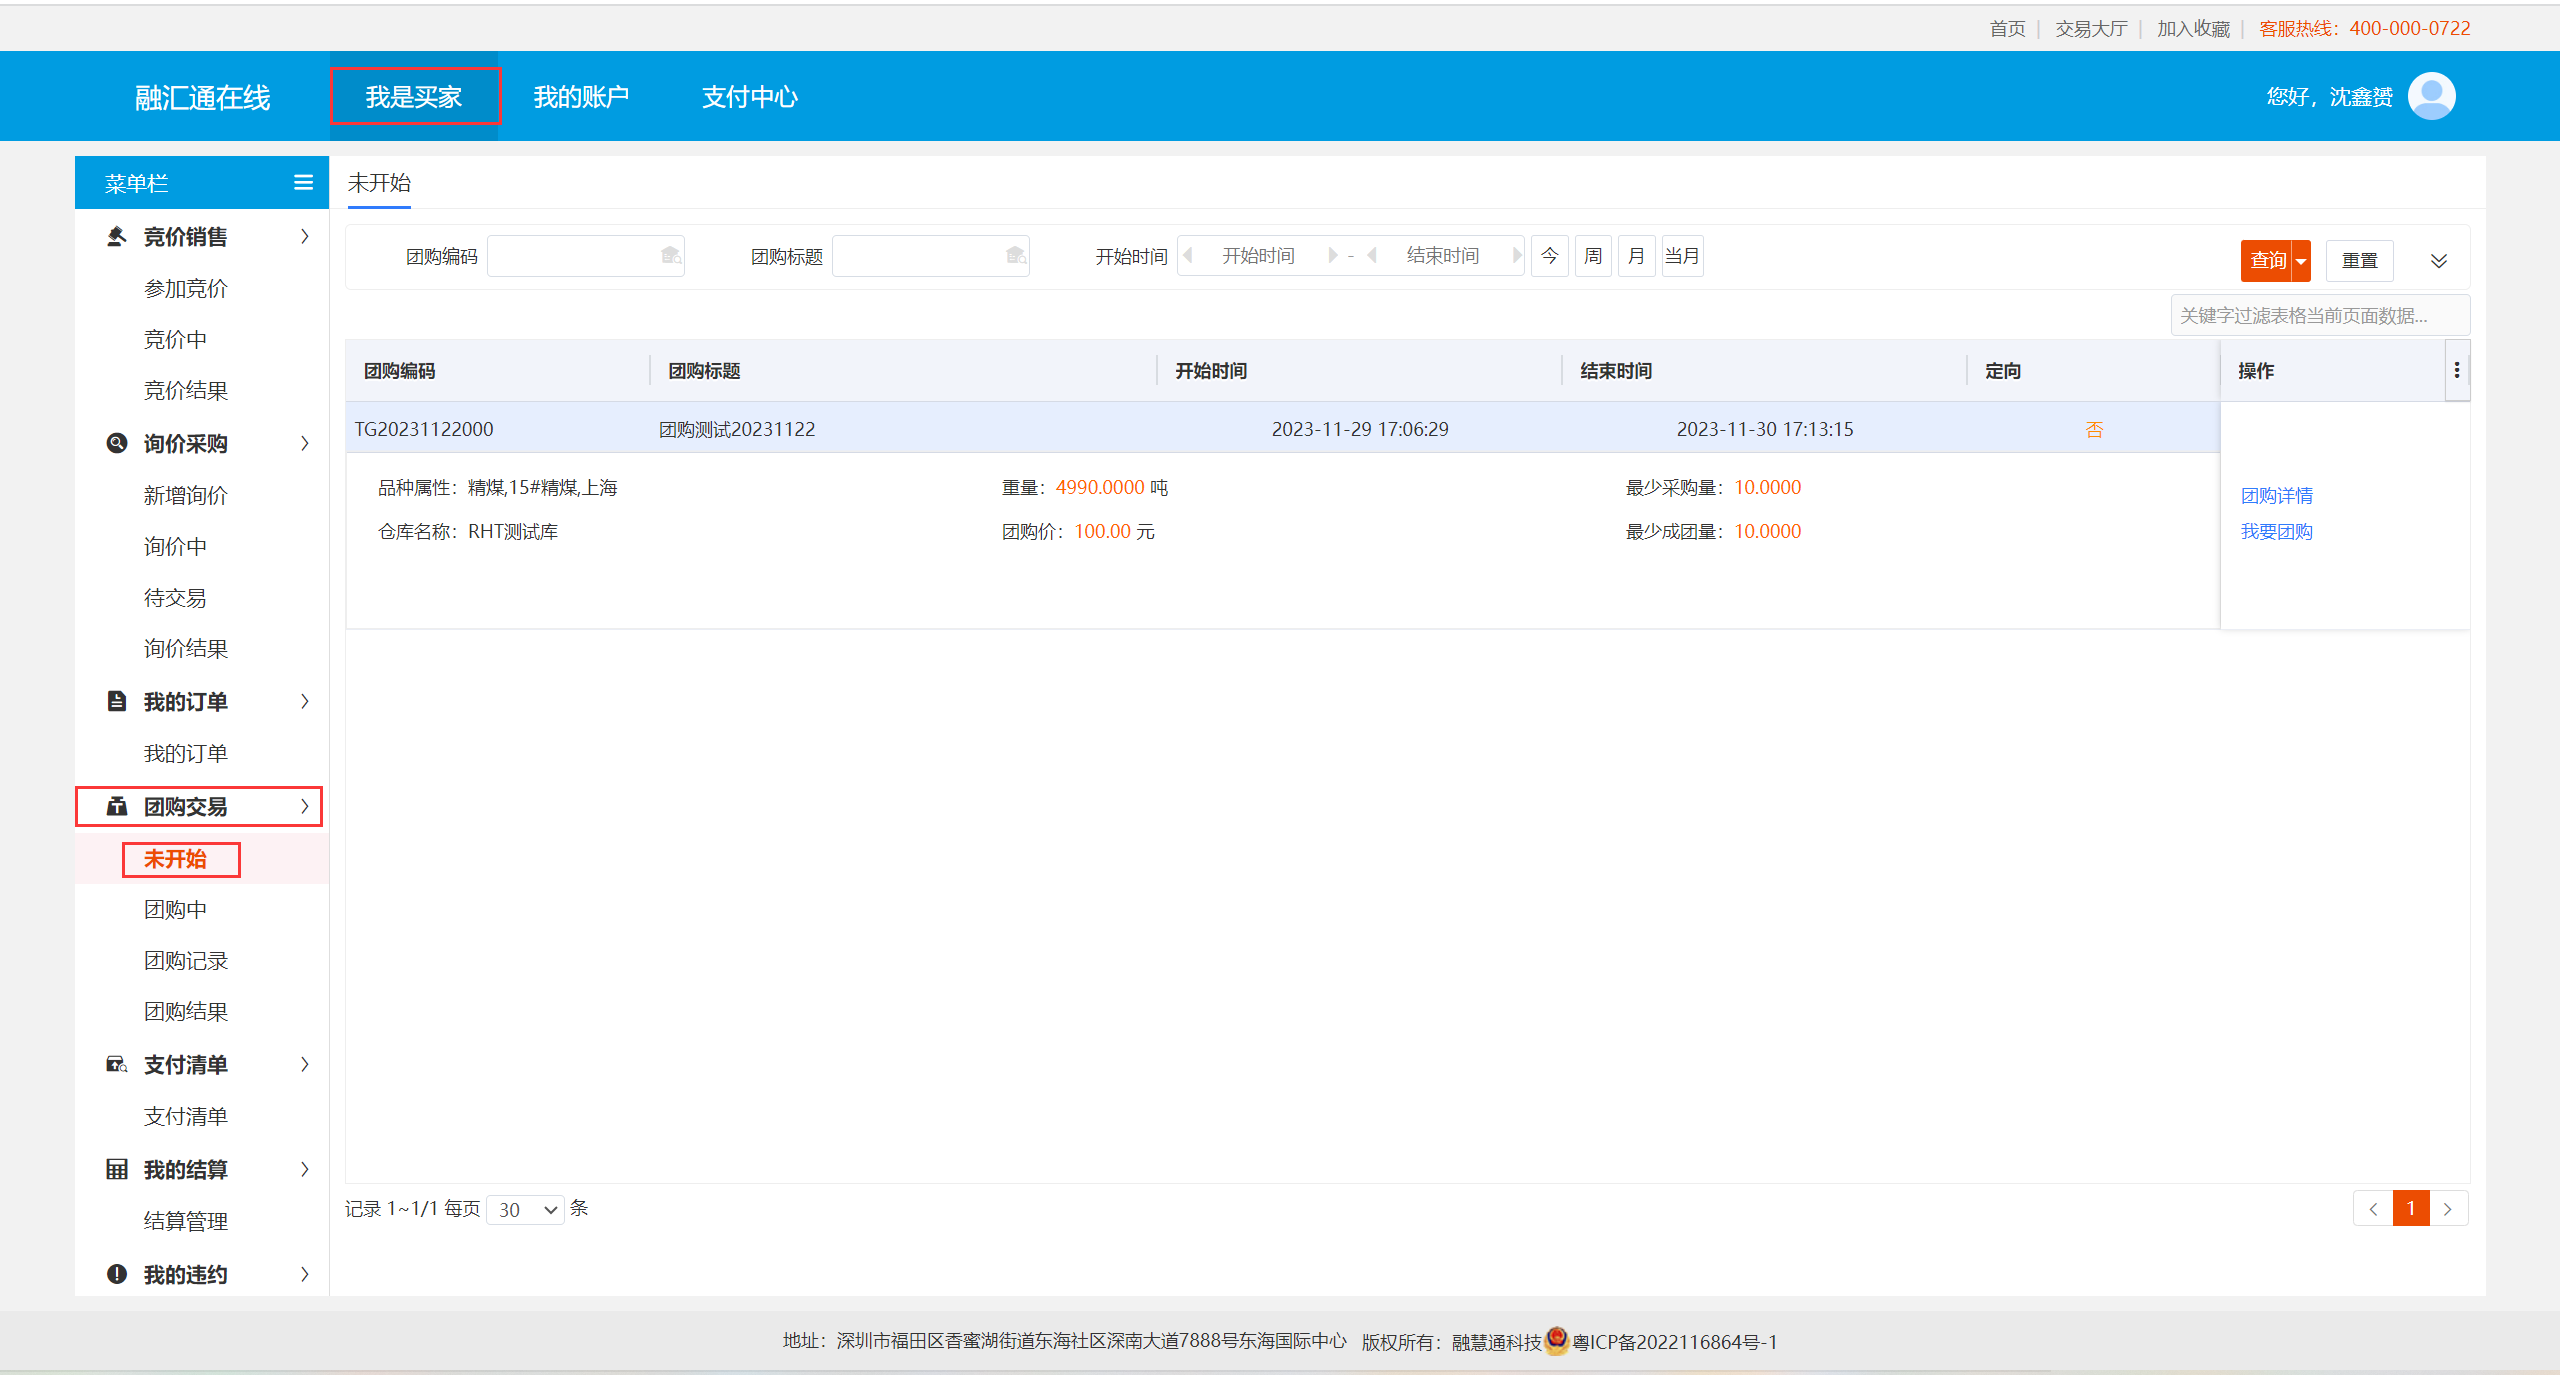Image resolution: width=2560 pixels, height=1375 pixels.
Task: Open the 查询 button dropdown arrow
Action: coord(2301,261)
